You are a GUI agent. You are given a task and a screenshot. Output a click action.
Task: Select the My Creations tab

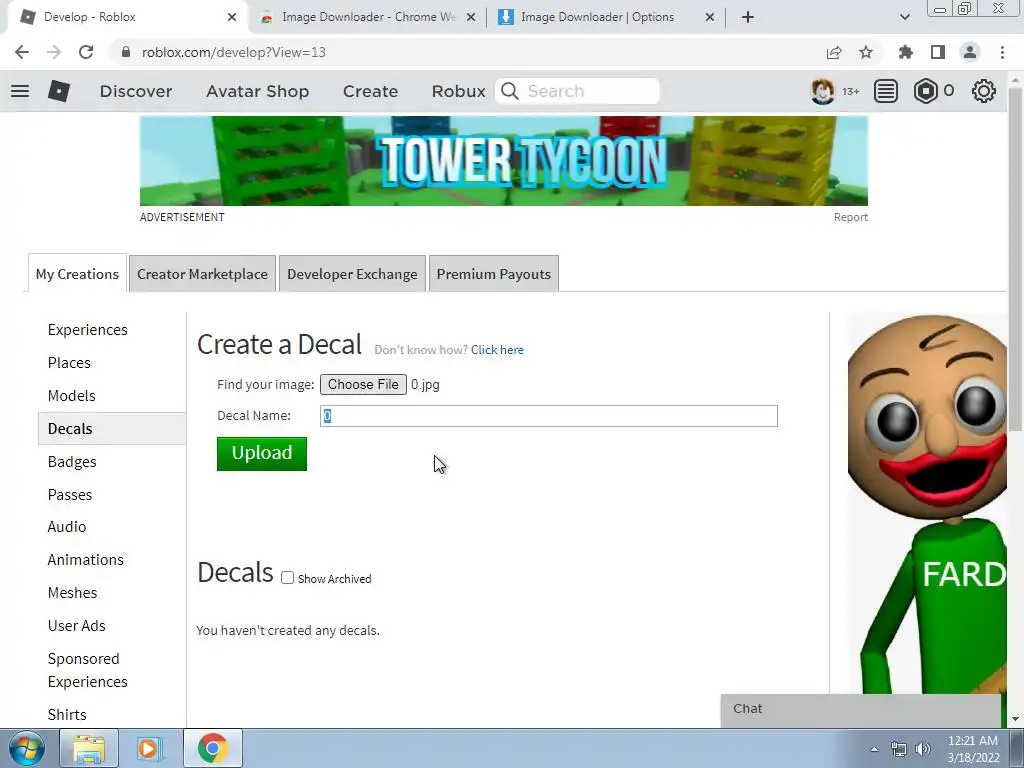click(x=77, y=274)
